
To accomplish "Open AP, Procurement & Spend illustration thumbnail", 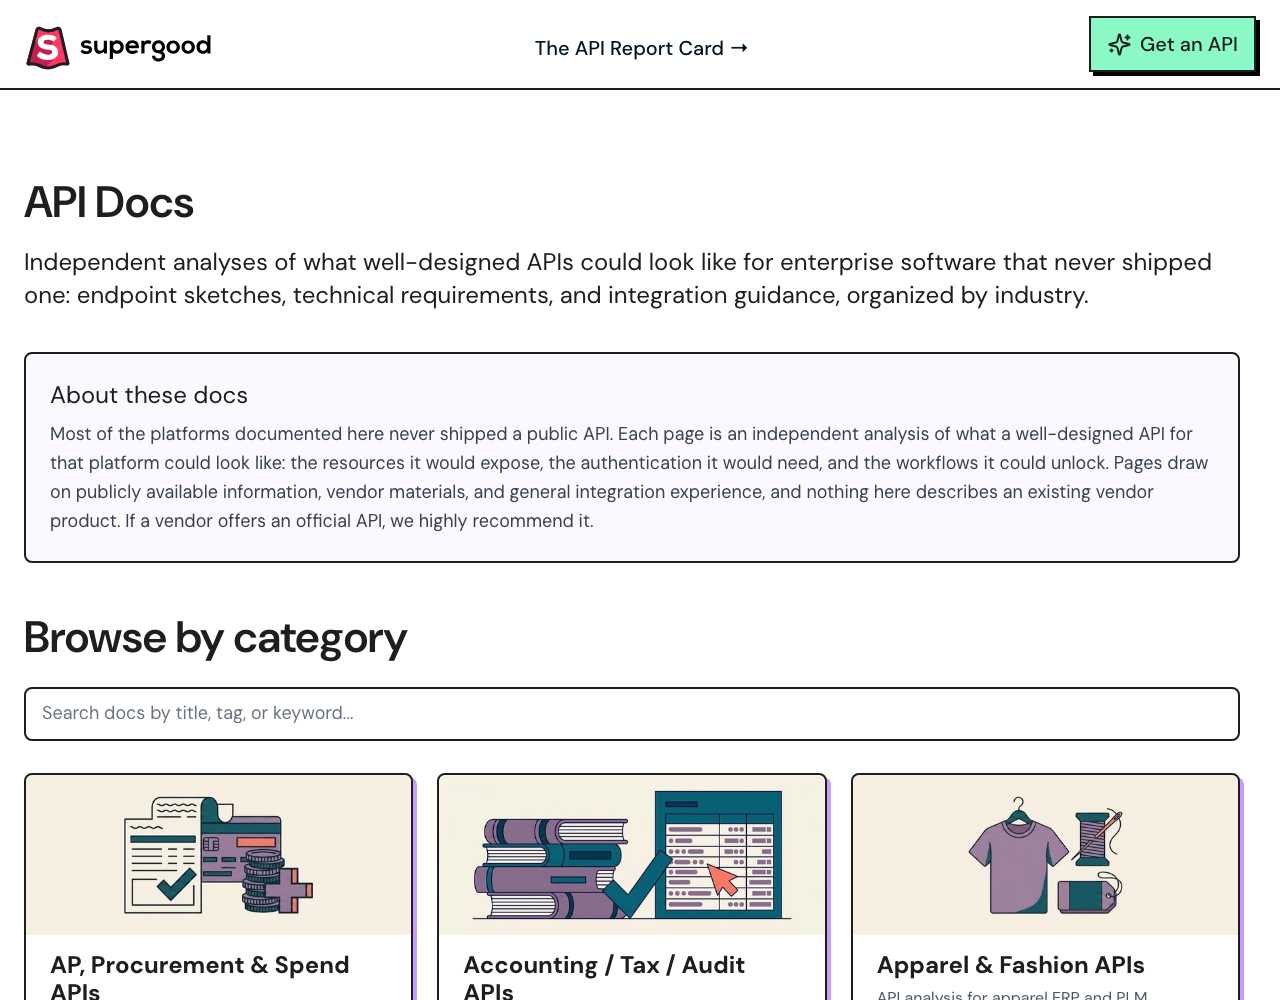I will [x=219, y=855].
